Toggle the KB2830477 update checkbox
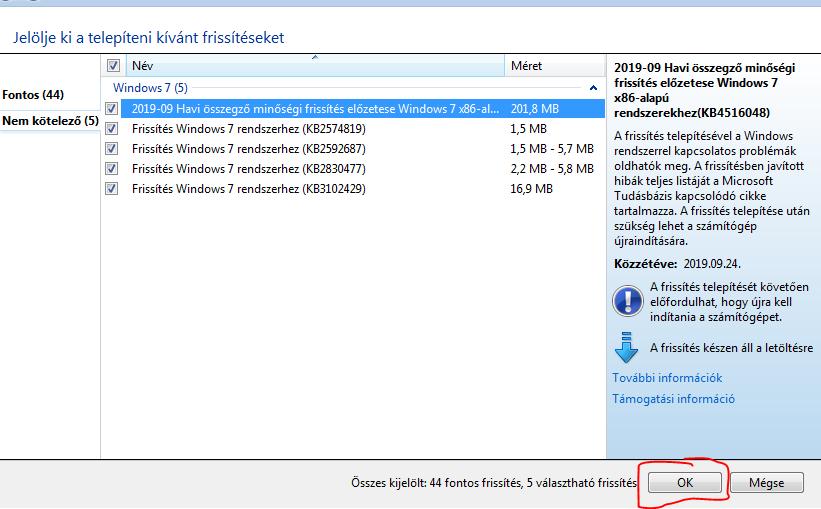The width and height of the screenshot is (821, 509). point(112,168)
